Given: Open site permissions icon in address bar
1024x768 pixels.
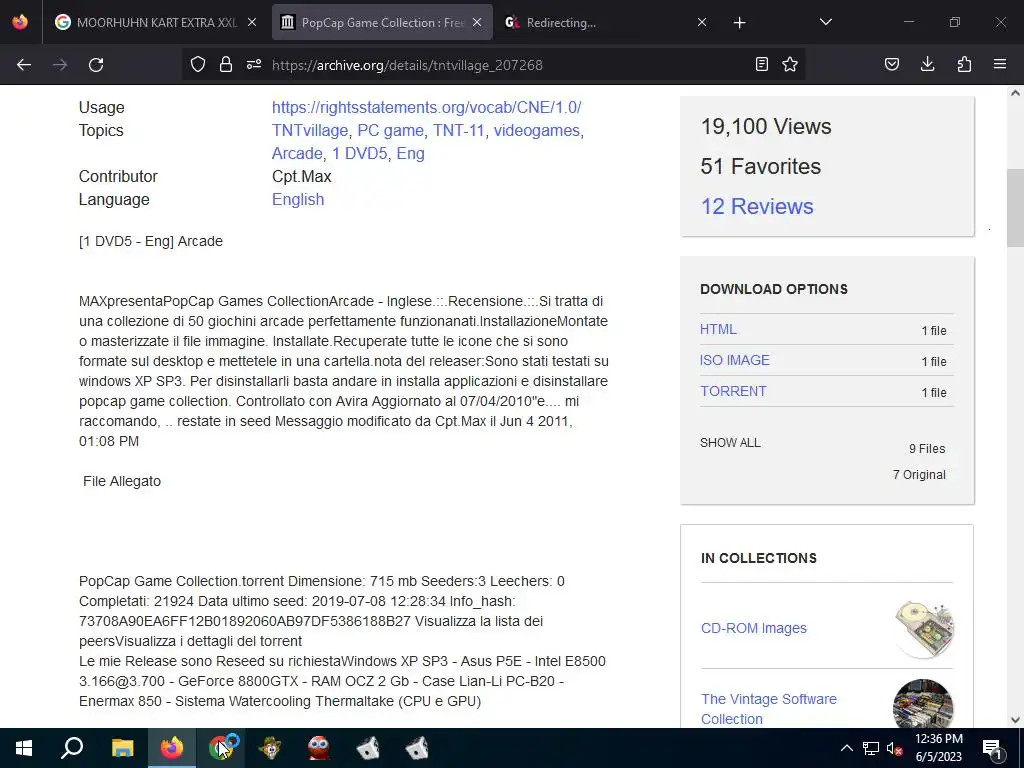Looking at the screenshot, I should tap(254, 64).
